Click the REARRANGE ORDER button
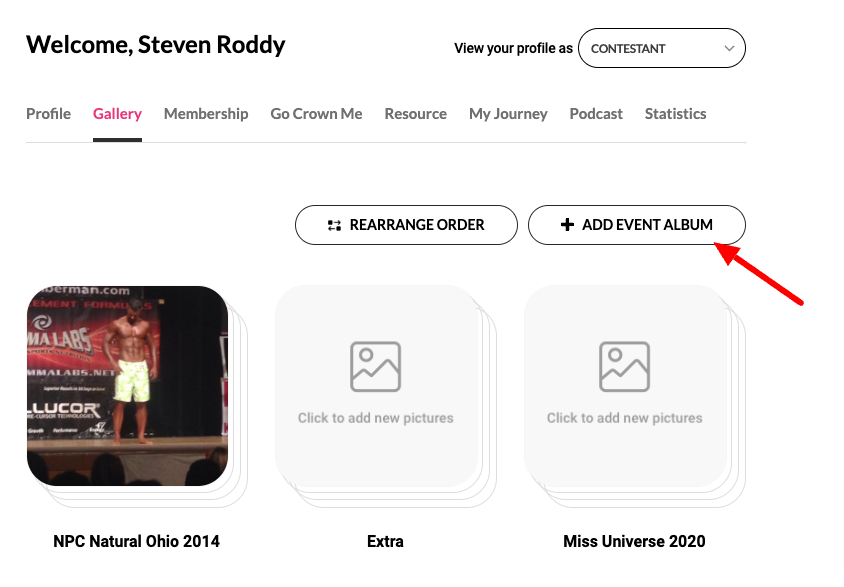The width and height of the screenshot is (844, 587). [x=406, y=225]
